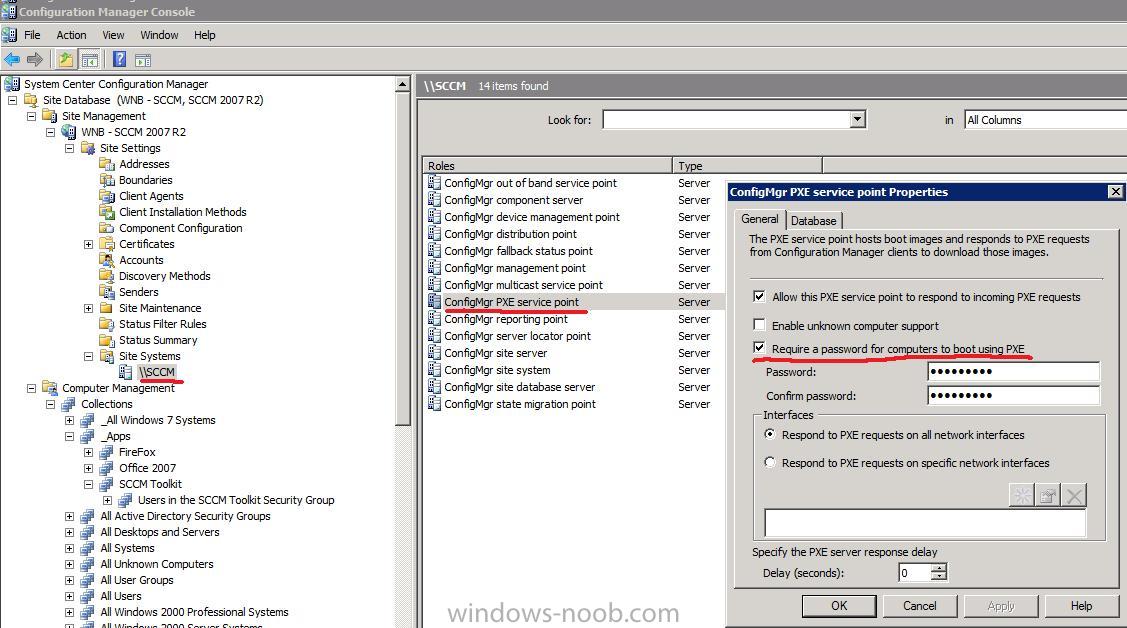This screenshot has height=628, width=1127.
Task: Toggle Allow PXE service point to respond checkbox
Action: pyautogui.click(x=759, y=296)
